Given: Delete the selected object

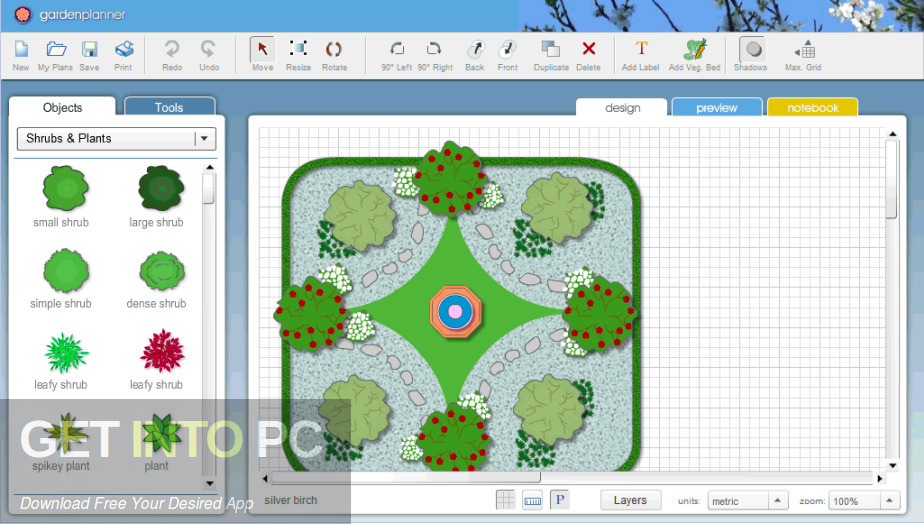Looking at the screenshot, I should tap(588, 49).
